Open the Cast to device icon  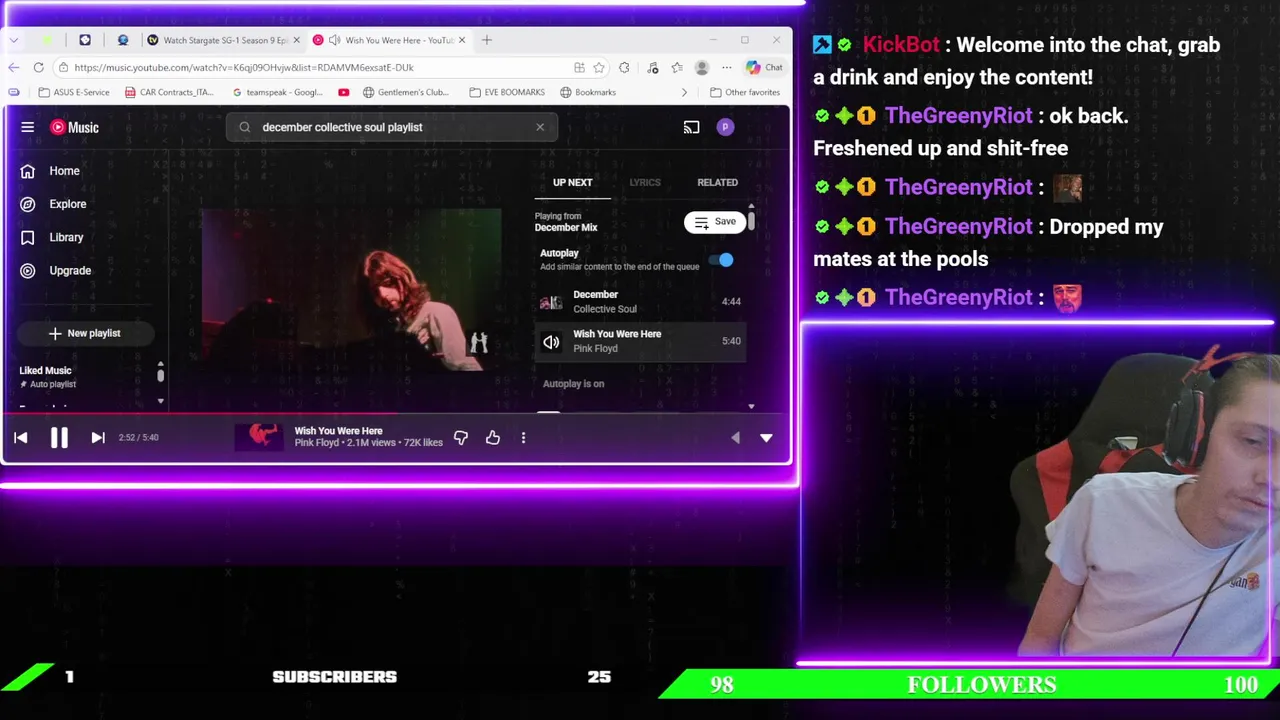[x=691, y=127]
